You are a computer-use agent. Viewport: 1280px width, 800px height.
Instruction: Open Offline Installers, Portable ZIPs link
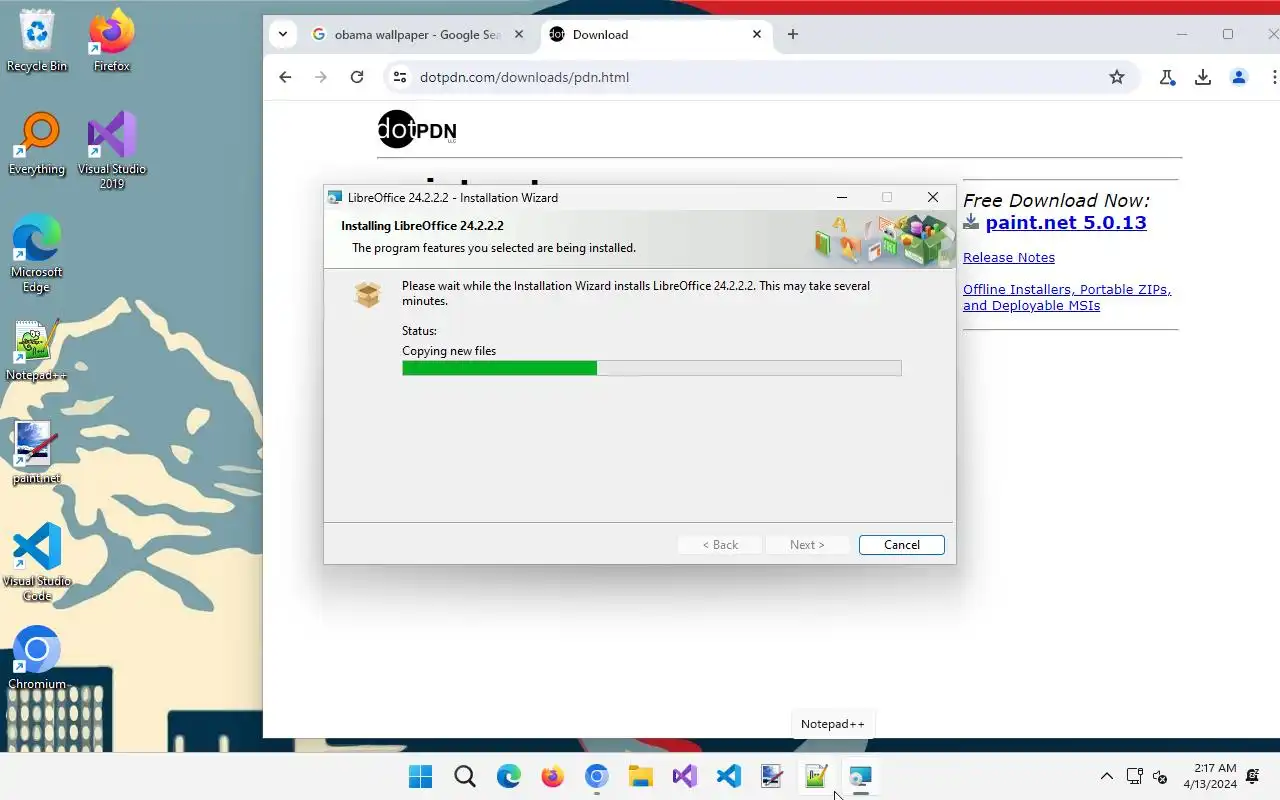click(x=1067, y=297)
